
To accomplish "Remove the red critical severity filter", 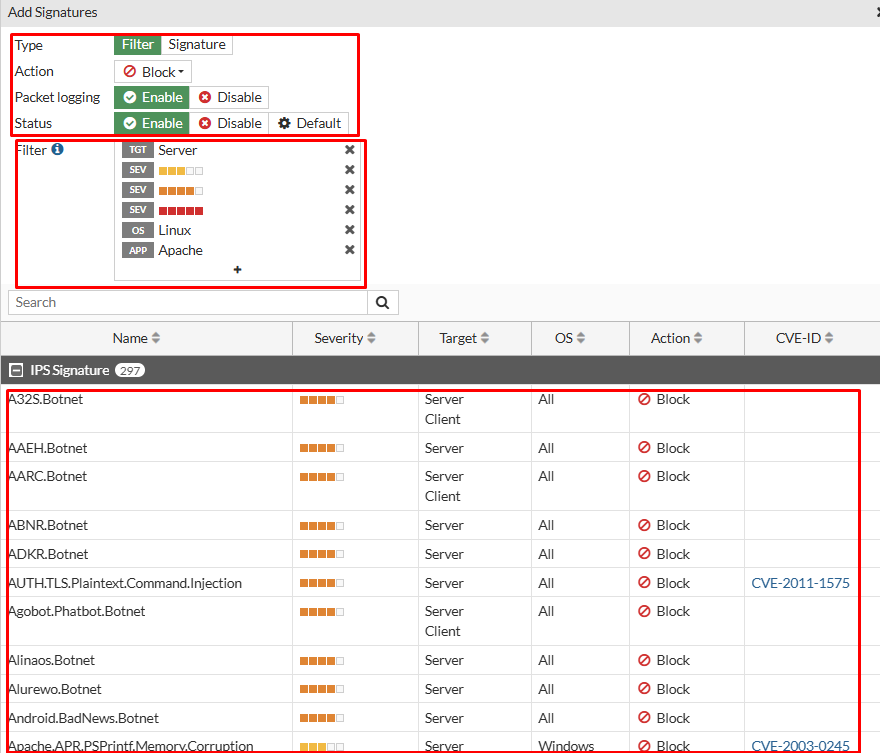I will [349, 210].
